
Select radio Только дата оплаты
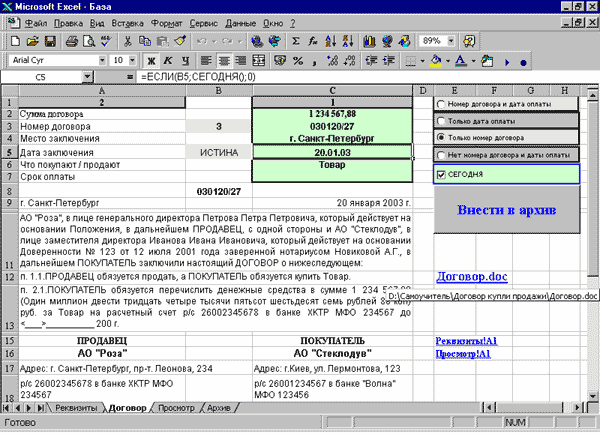click(441, 121)
